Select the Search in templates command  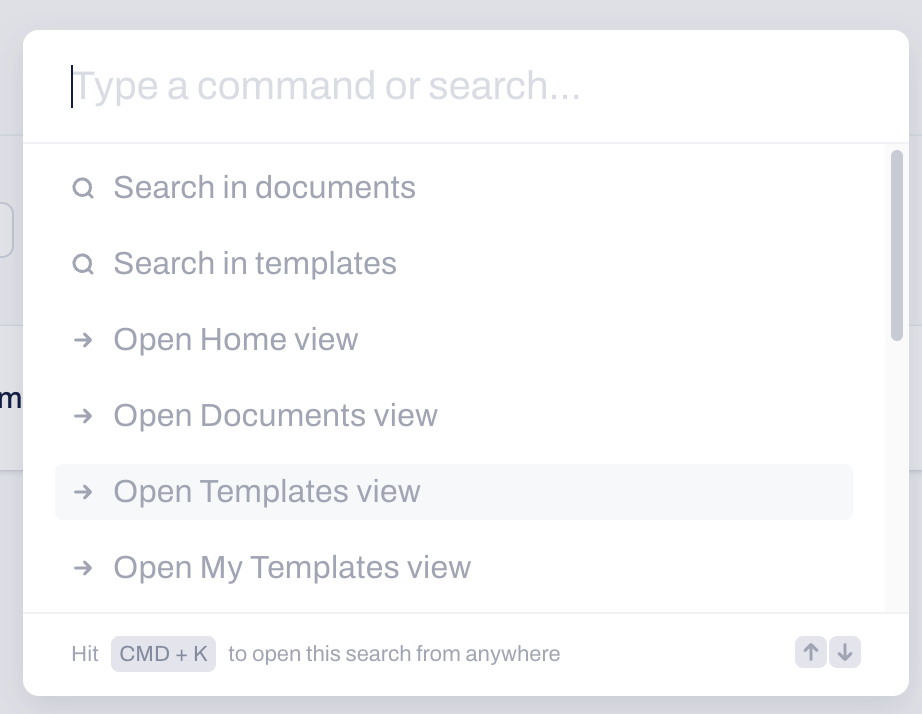(454, 263)
